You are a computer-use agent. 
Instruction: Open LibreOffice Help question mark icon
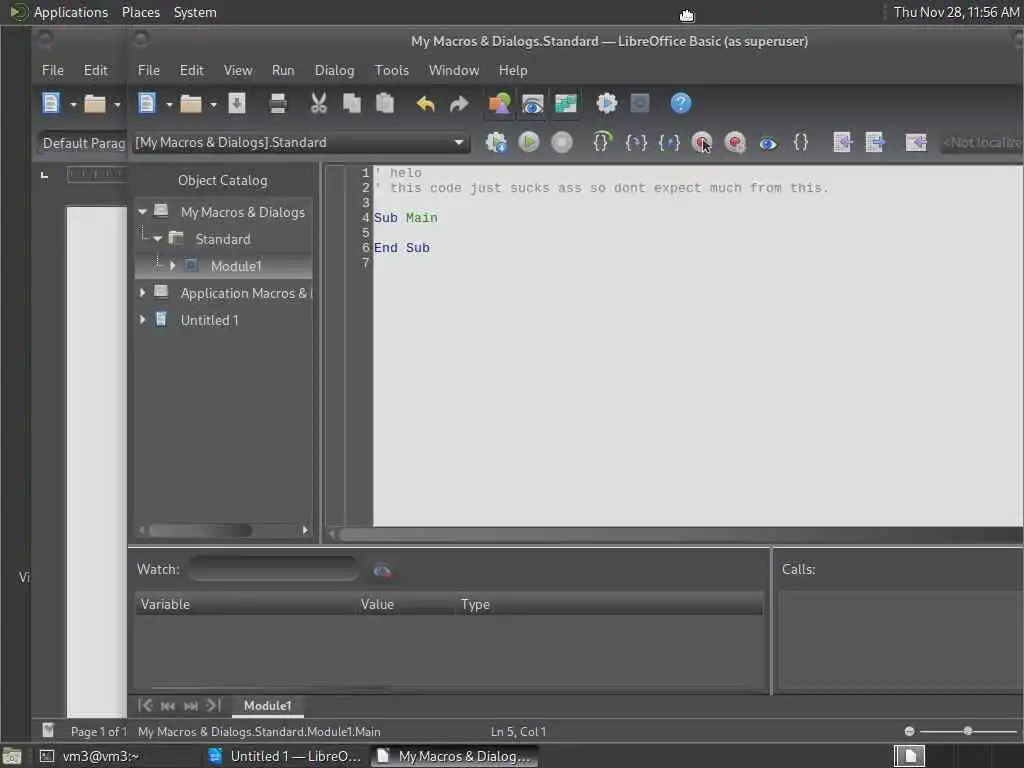[680, 103]
